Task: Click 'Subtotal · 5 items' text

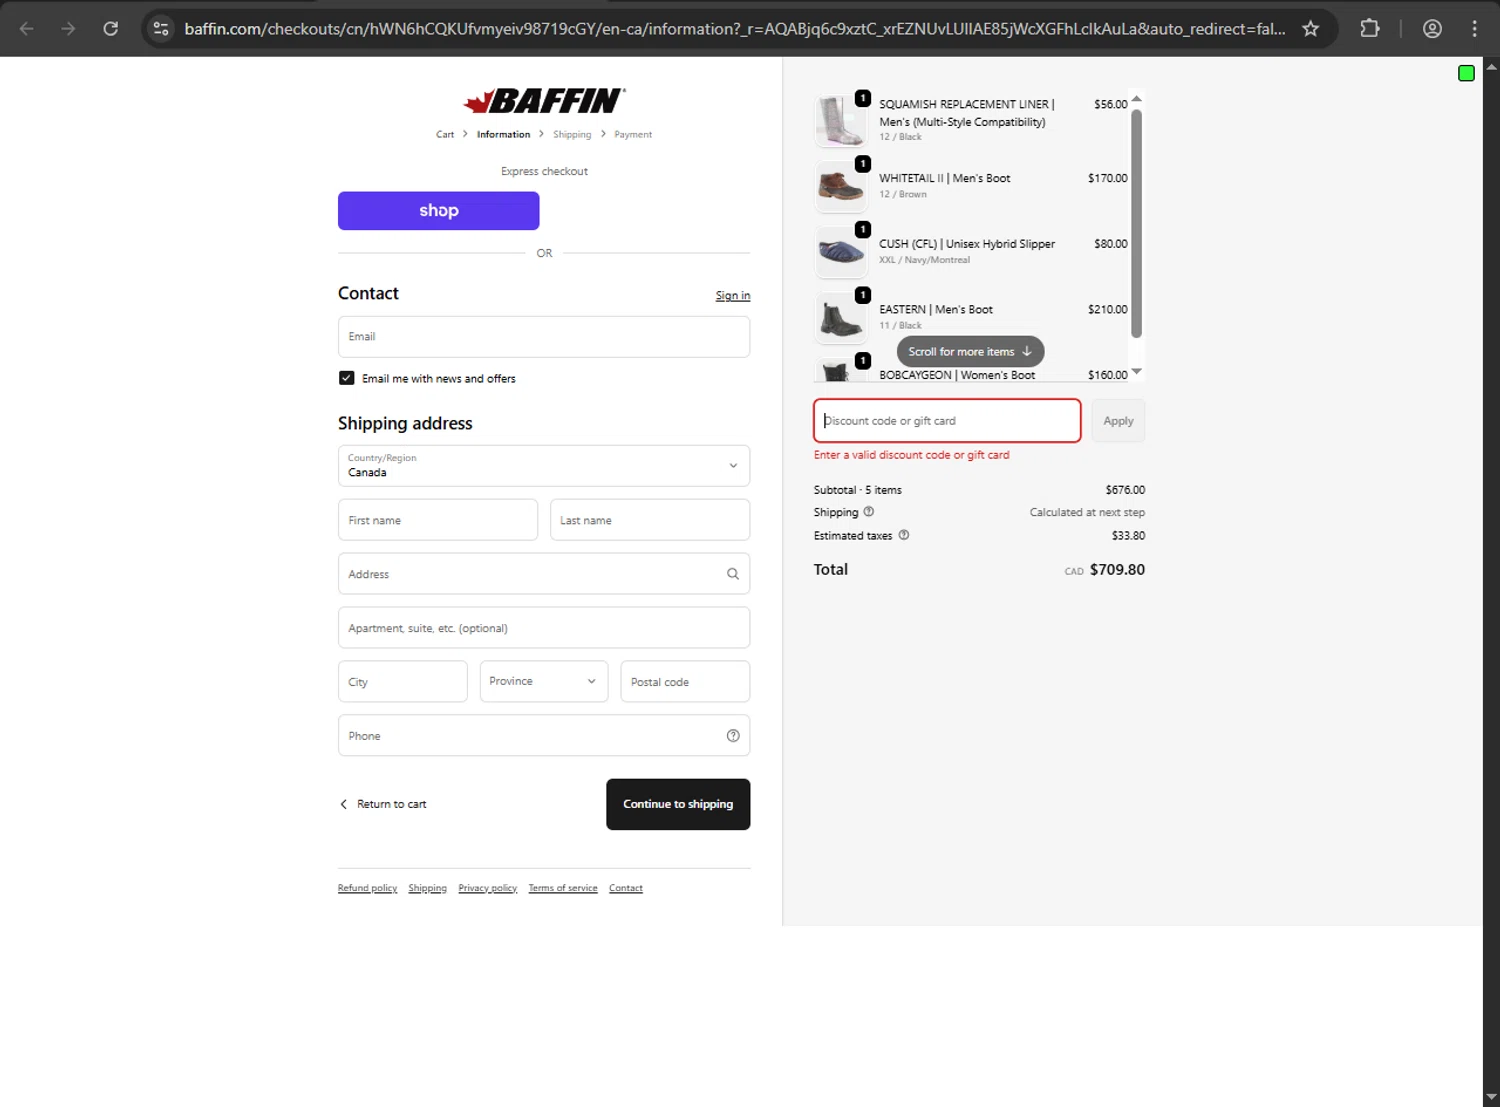Action: [x=857, y=490]
